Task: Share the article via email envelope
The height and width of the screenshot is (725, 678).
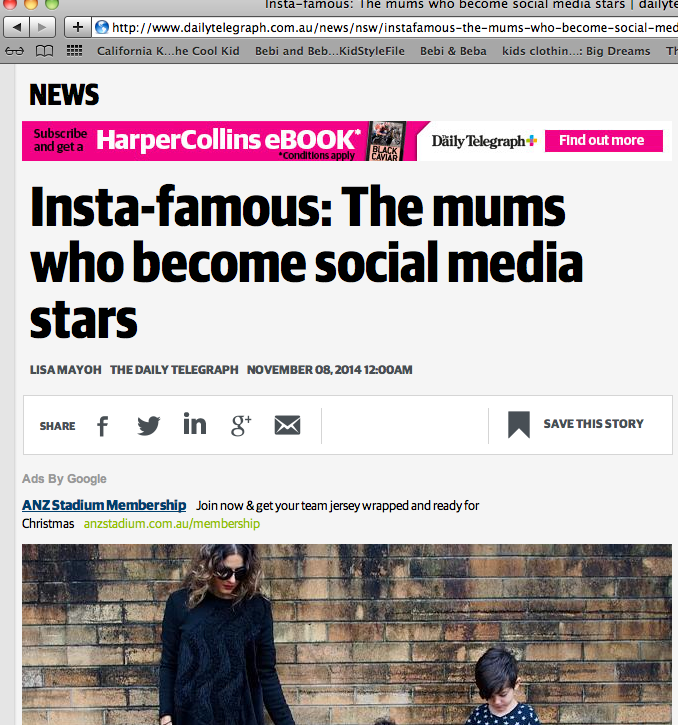Action: 287,426
